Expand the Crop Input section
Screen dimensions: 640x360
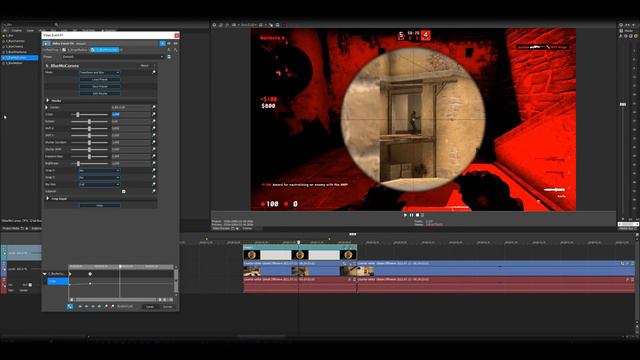pyautogui.click(x=48, y=198)
